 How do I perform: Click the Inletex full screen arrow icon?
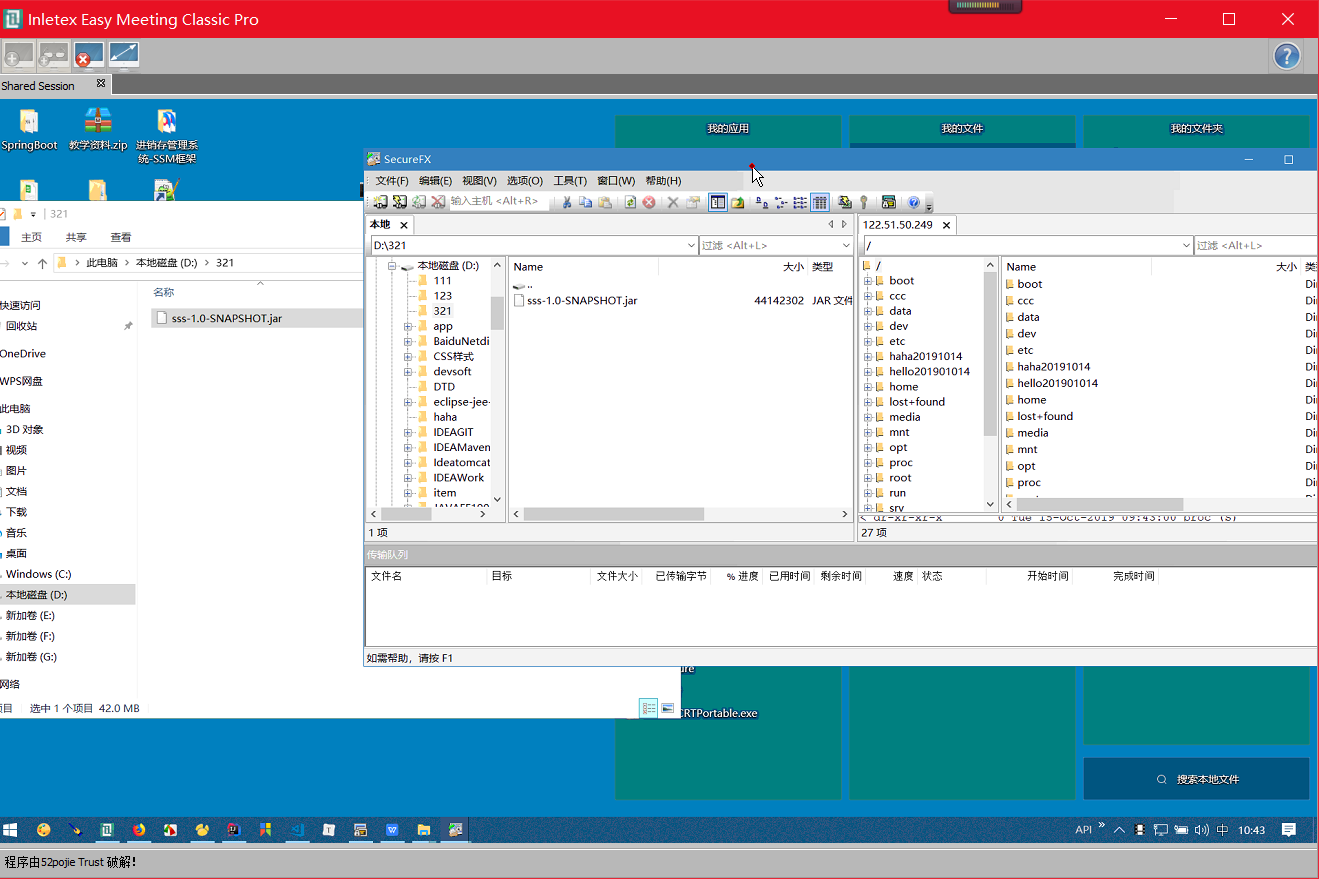coord(123,56)
